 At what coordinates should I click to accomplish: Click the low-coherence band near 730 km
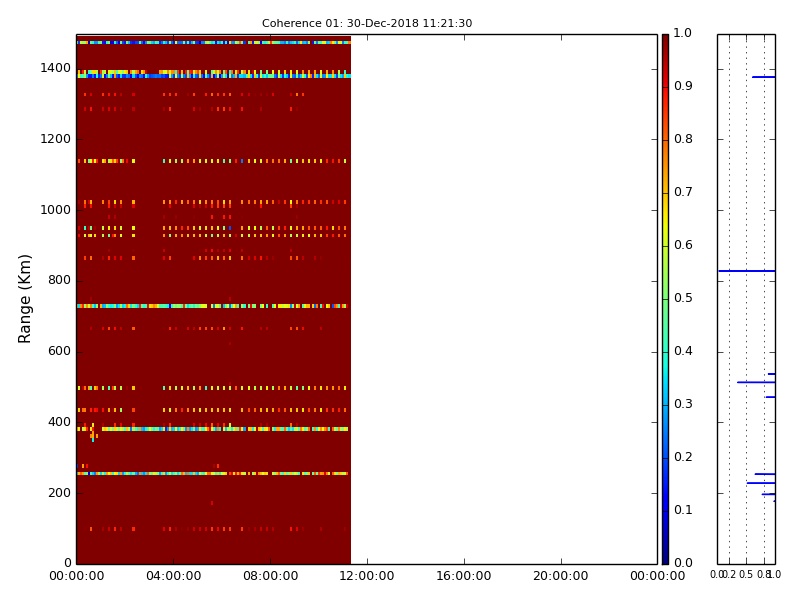[x=212, y=306]
